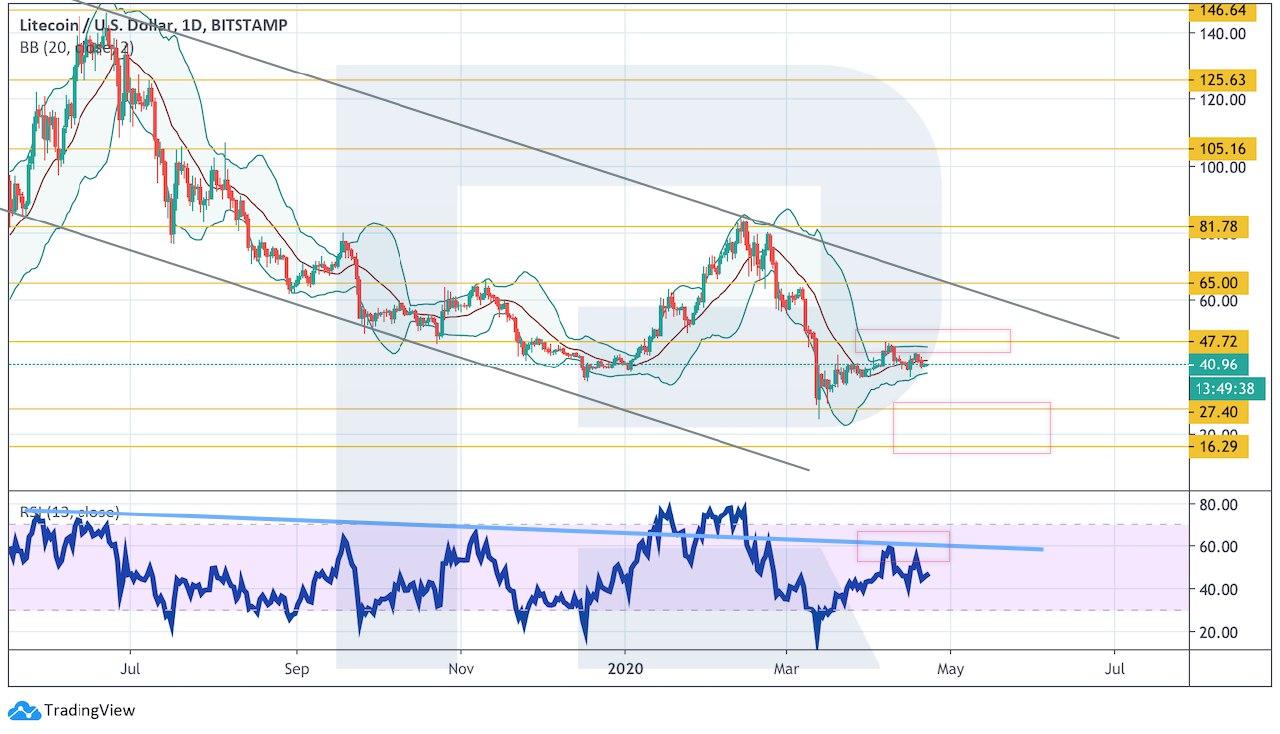Click the 27.40 price level label

pyautogui.click(x=1216, y=412)
